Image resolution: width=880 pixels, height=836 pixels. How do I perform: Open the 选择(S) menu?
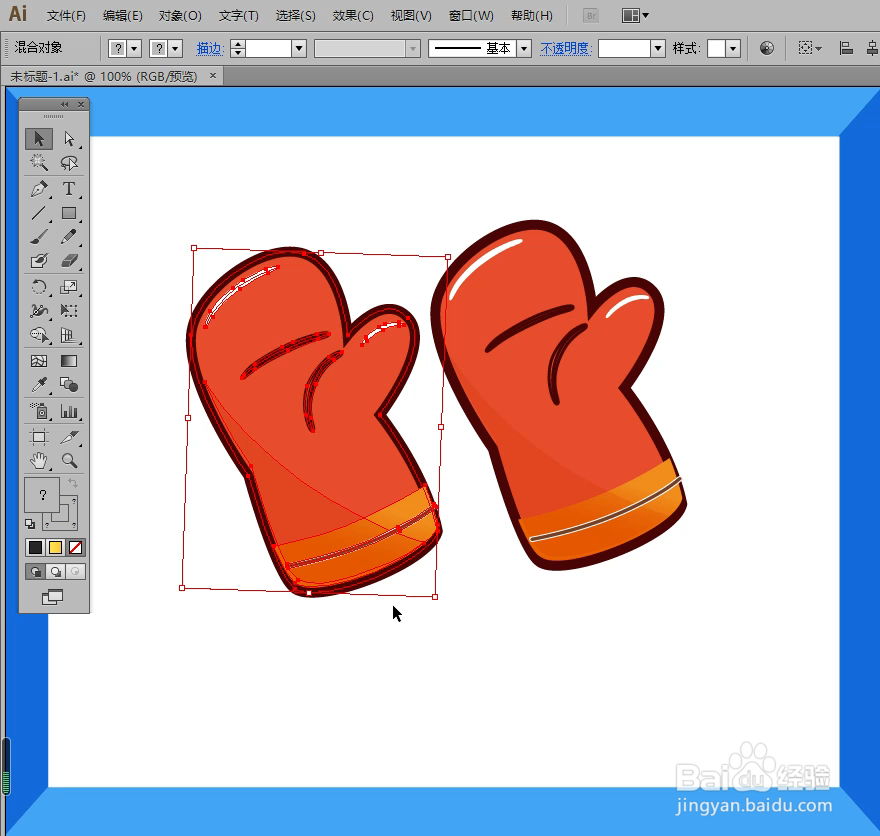(x=295, y=16)
